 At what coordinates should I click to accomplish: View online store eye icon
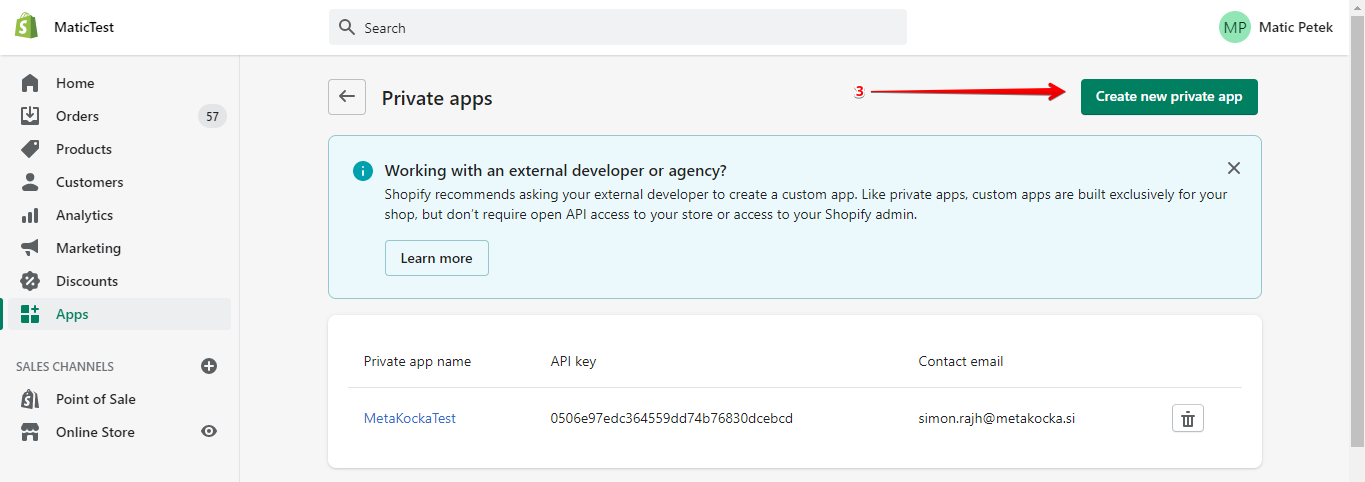209,432
